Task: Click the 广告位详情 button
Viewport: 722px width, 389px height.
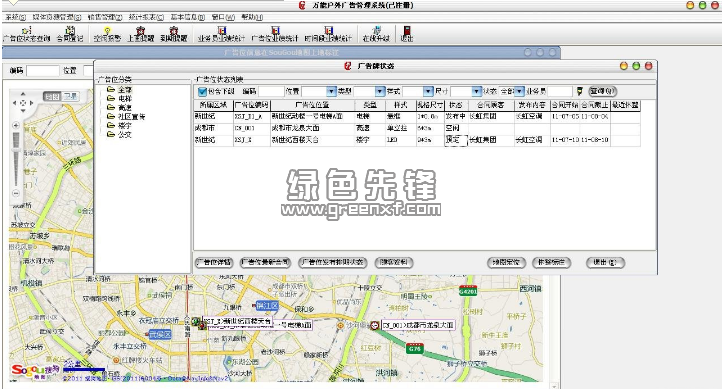Action: click(214, 262)
